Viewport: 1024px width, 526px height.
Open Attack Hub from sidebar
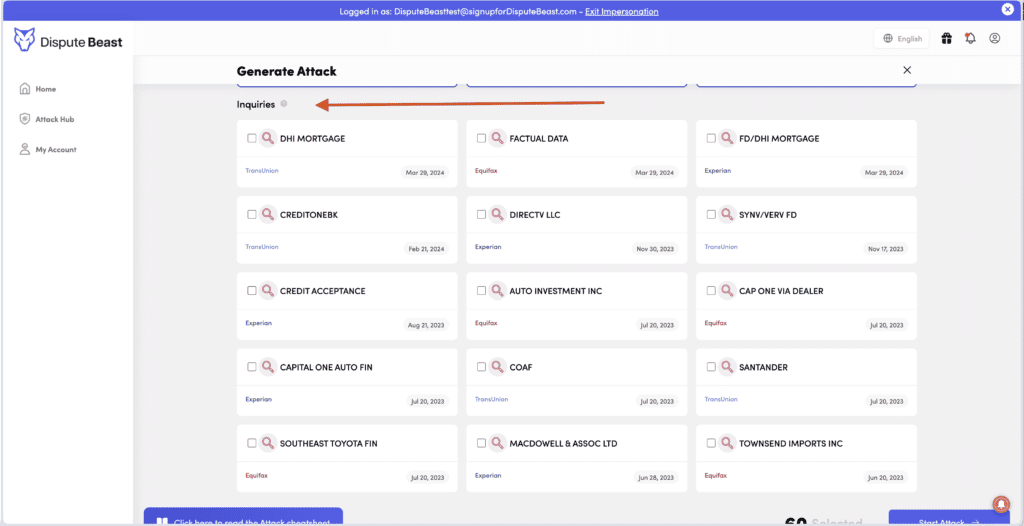54,119
